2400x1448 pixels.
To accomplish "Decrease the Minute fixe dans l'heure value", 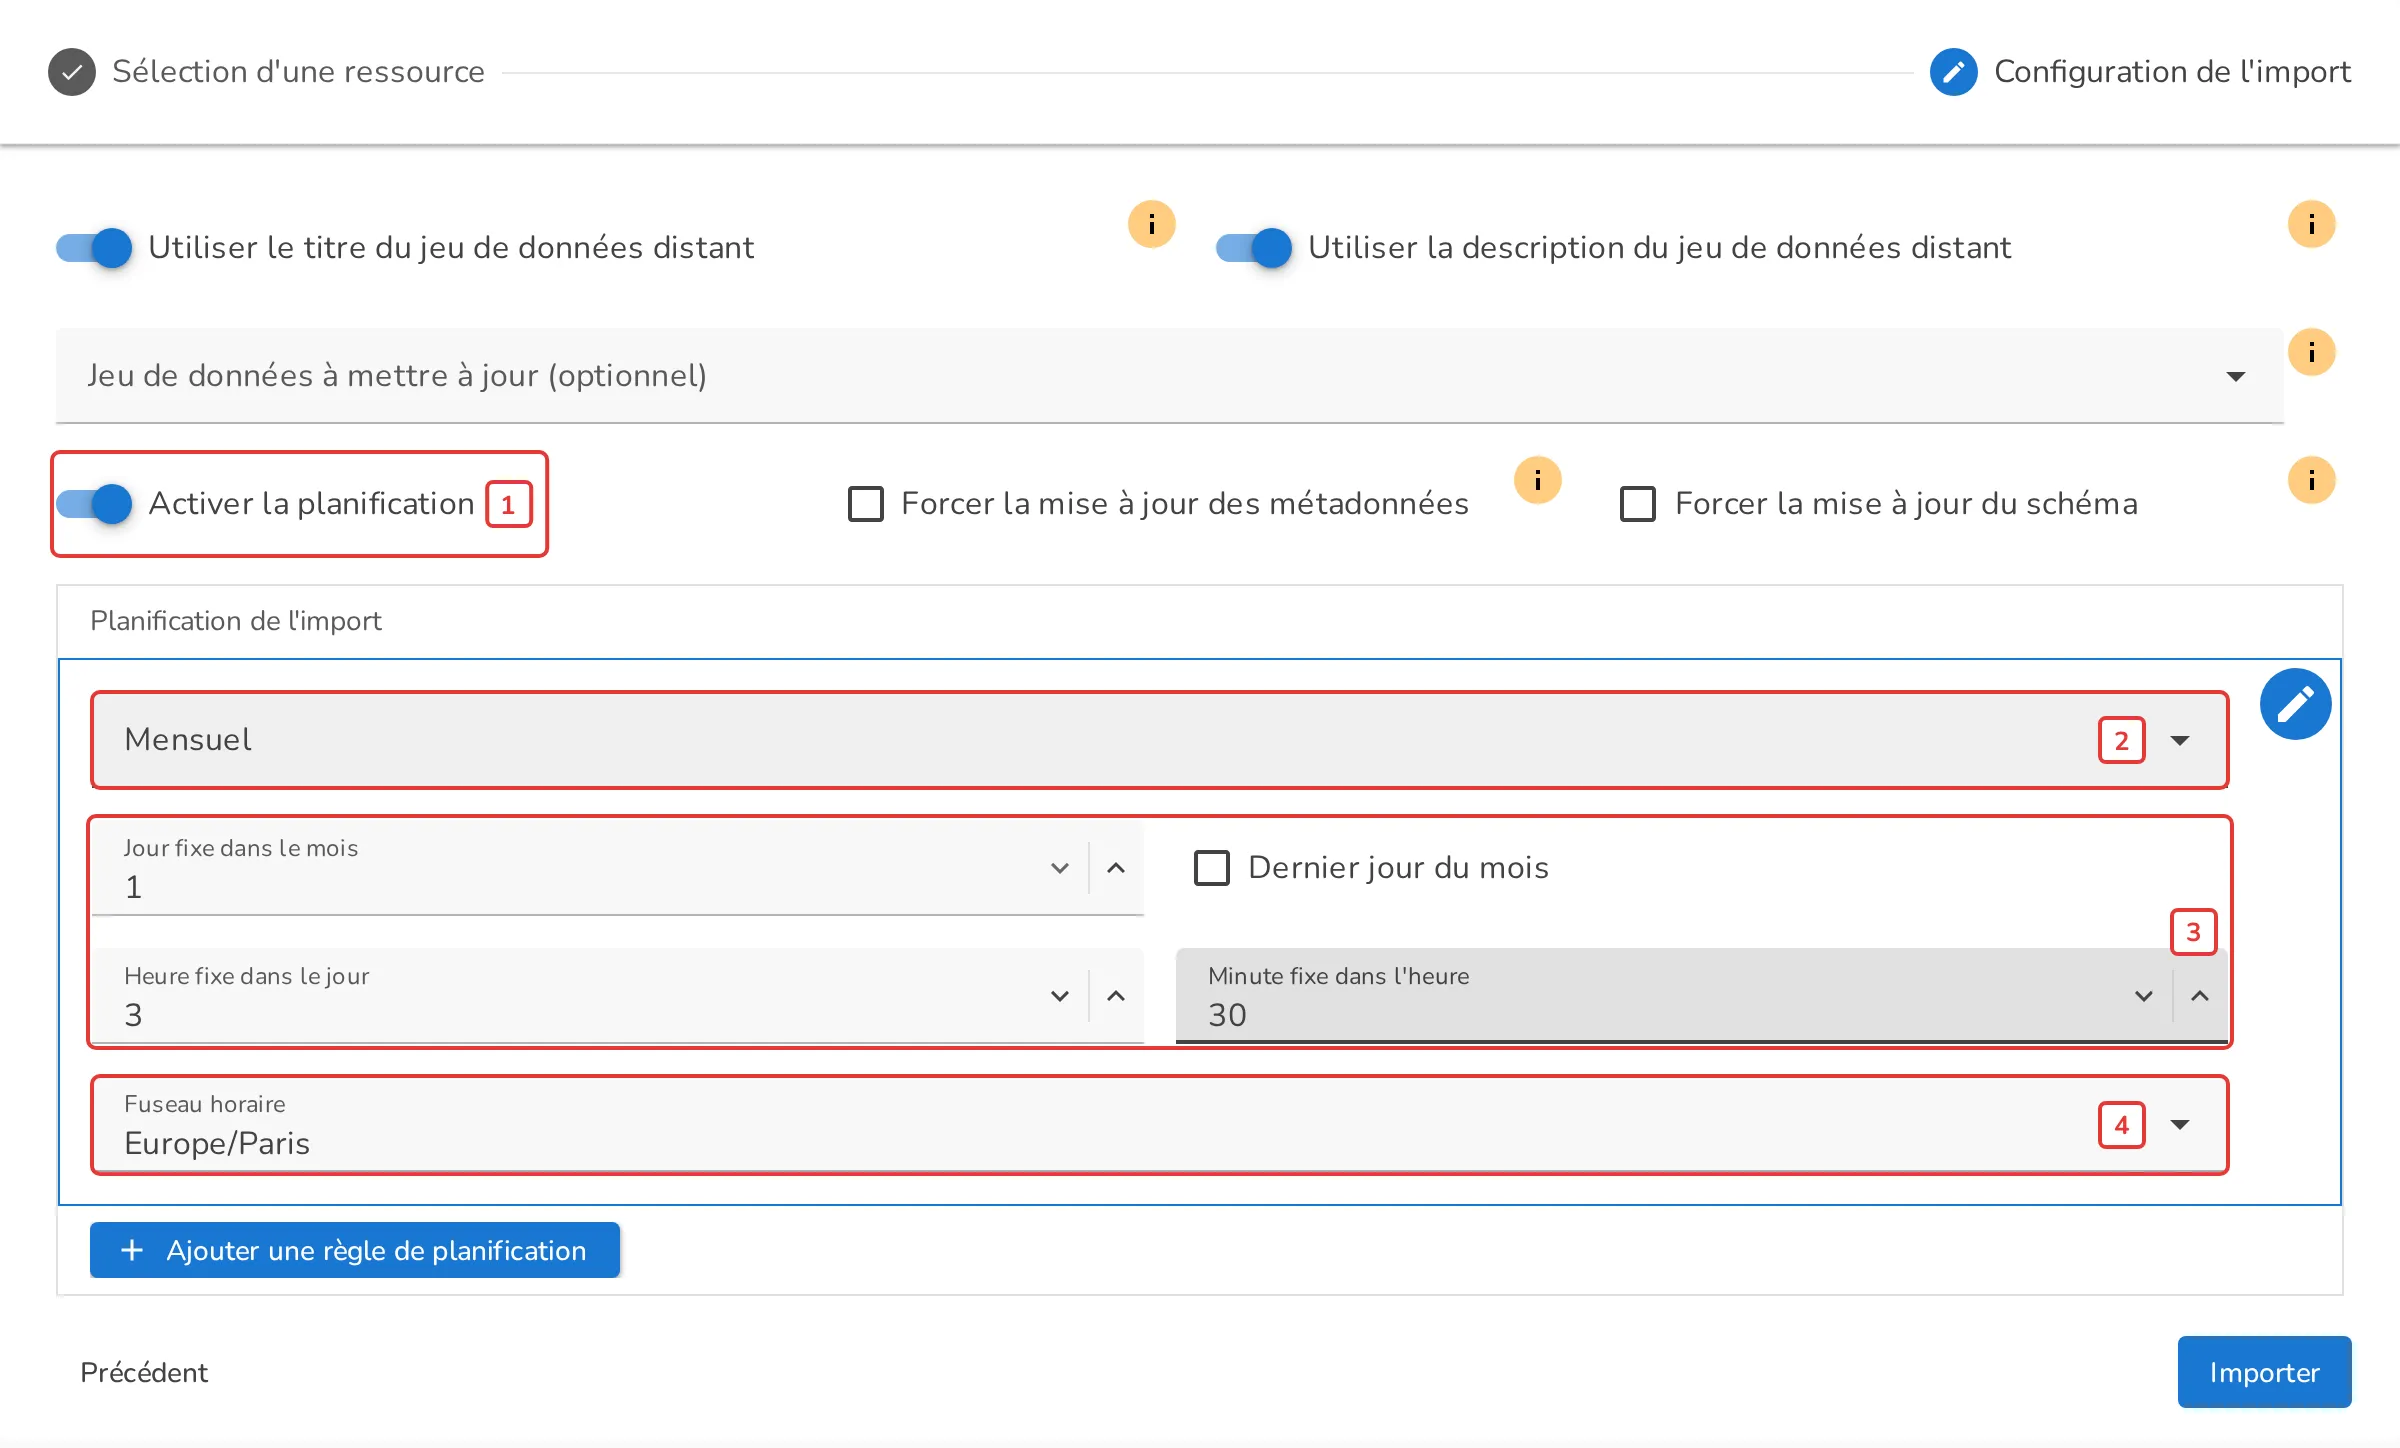I will point(2144,996).
